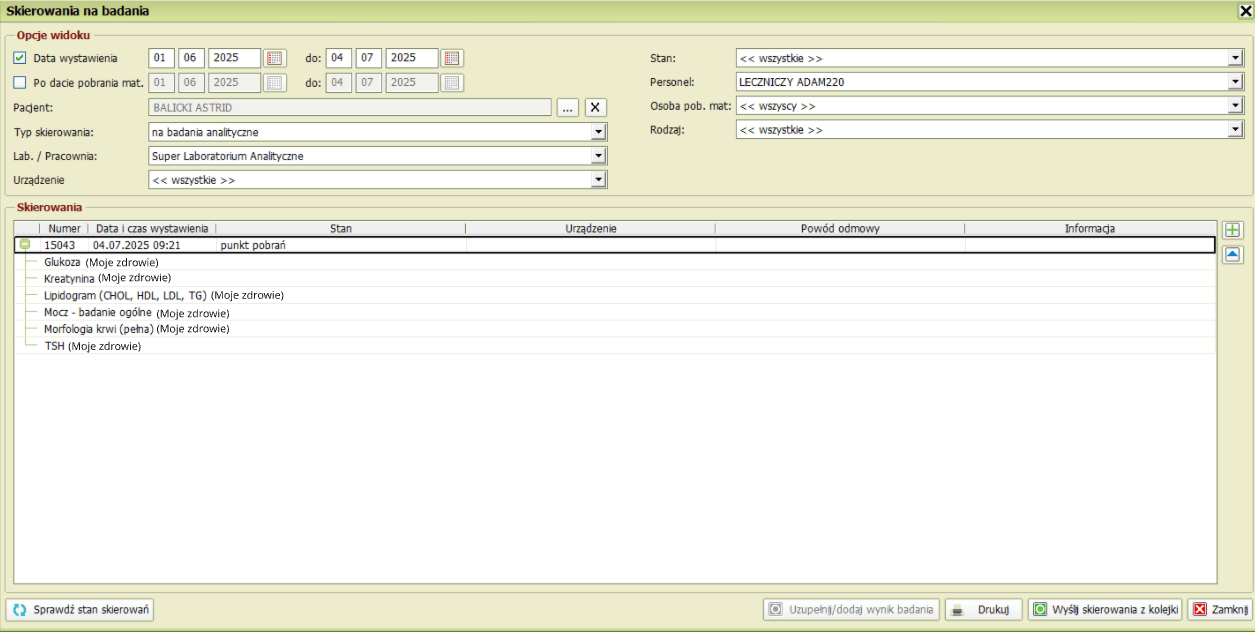Click the start date year field
This screenshot has height=633, width=1255.
[234, 58]
